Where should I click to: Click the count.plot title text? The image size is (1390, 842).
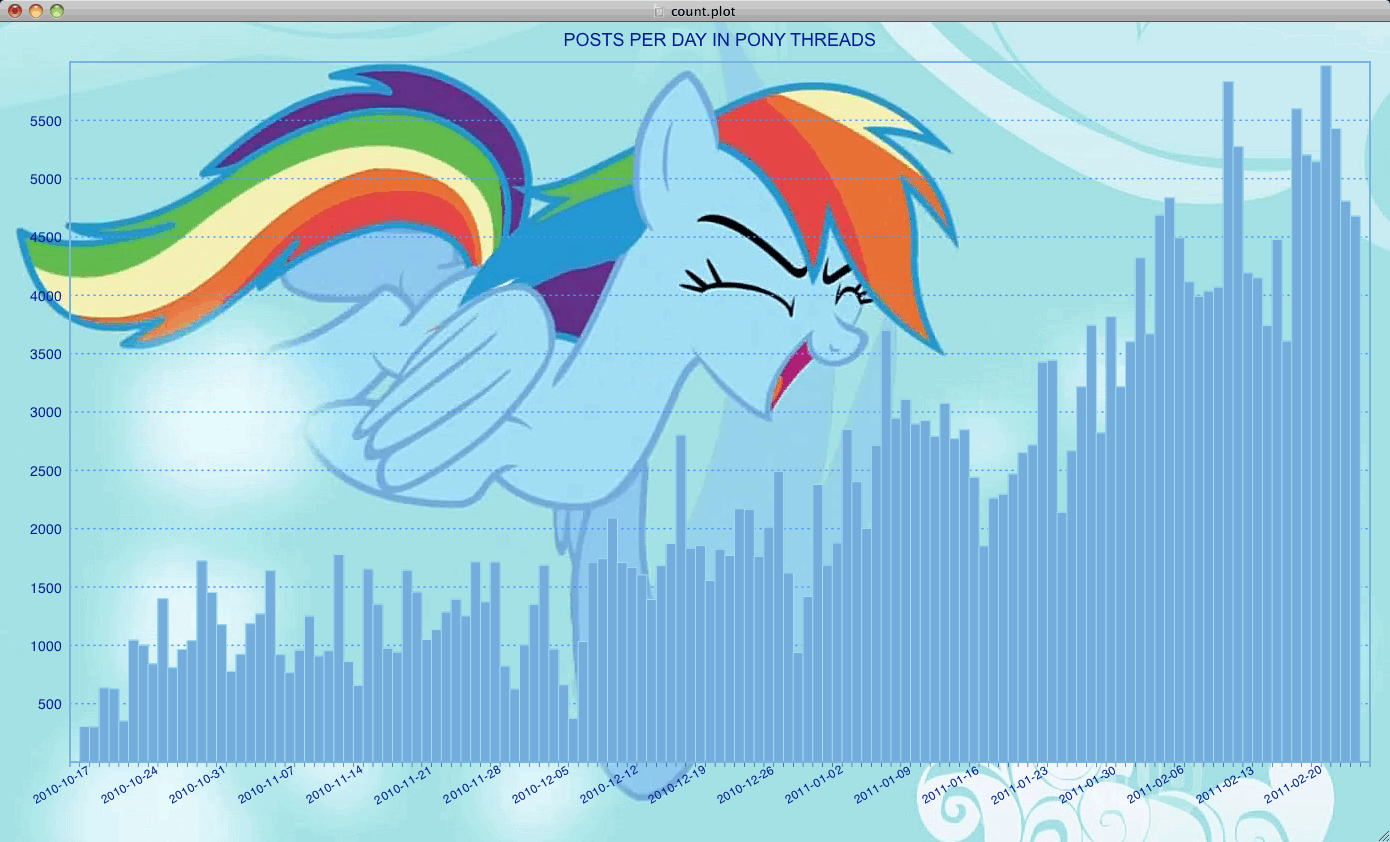[x=704, y=11]
